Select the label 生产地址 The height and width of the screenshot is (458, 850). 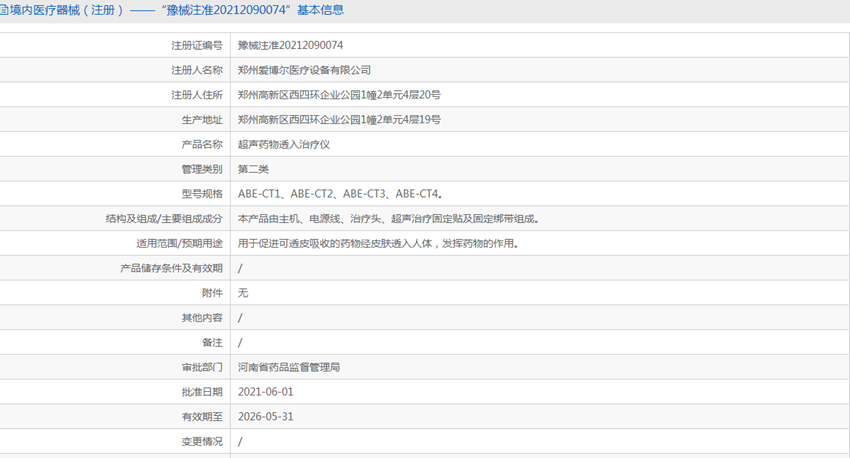tap(202, 120)
